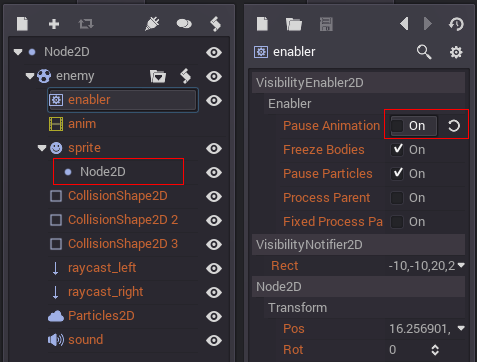Enable the Pause Animation checkbox
Viewport: 477px width, 362px height.
coord(397,126)
